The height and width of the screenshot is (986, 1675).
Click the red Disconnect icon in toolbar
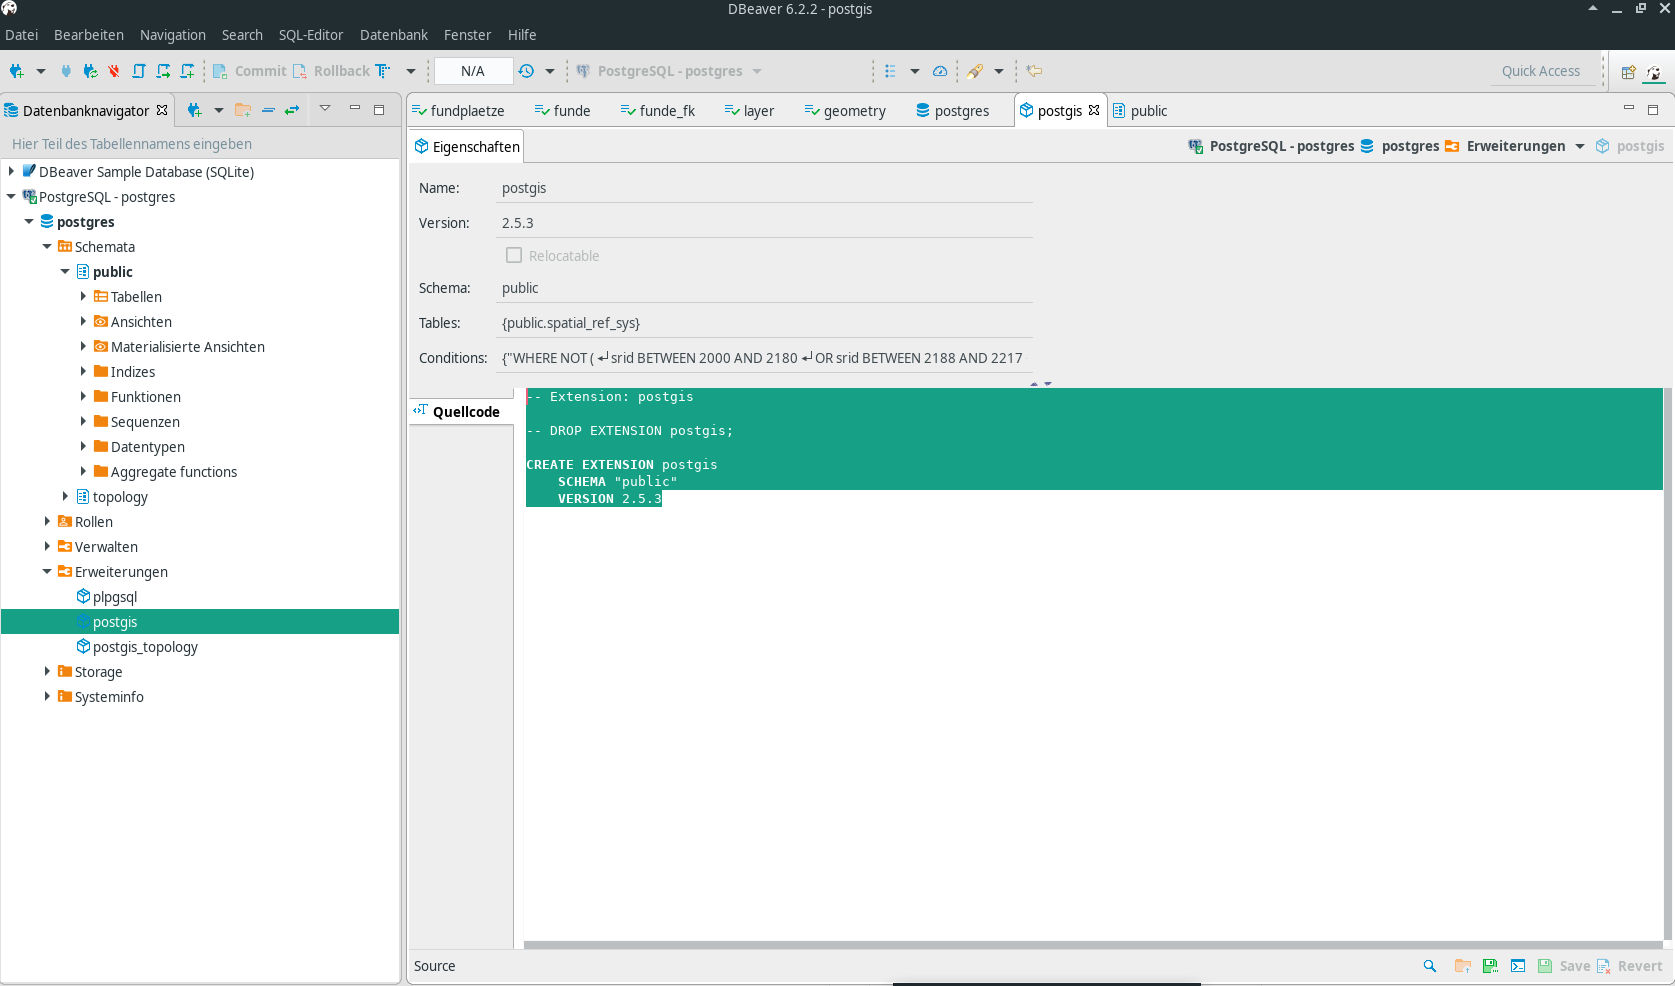[114, 71]
